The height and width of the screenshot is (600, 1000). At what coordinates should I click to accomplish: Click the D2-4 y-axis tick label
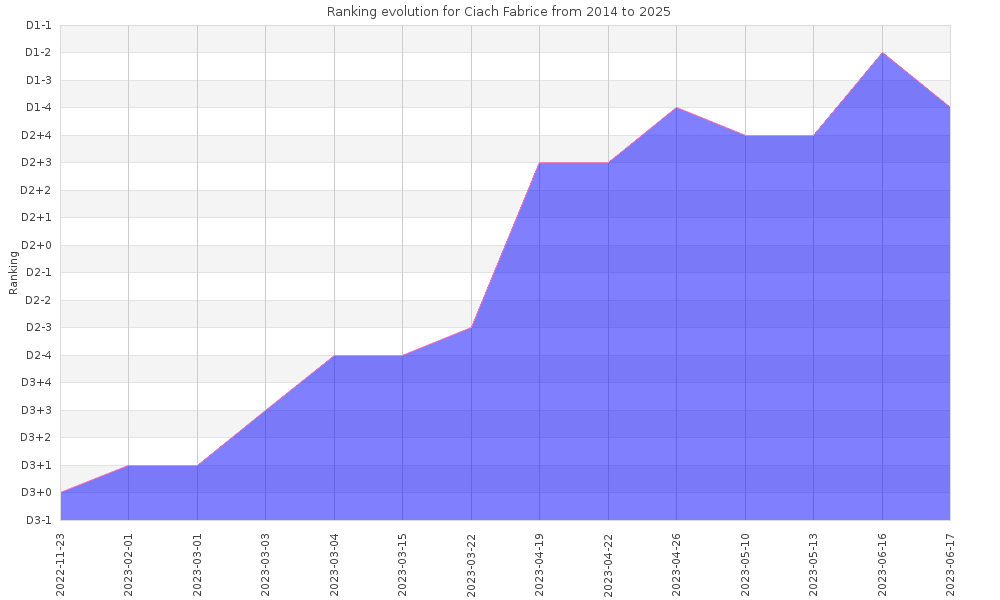[38, 355]
